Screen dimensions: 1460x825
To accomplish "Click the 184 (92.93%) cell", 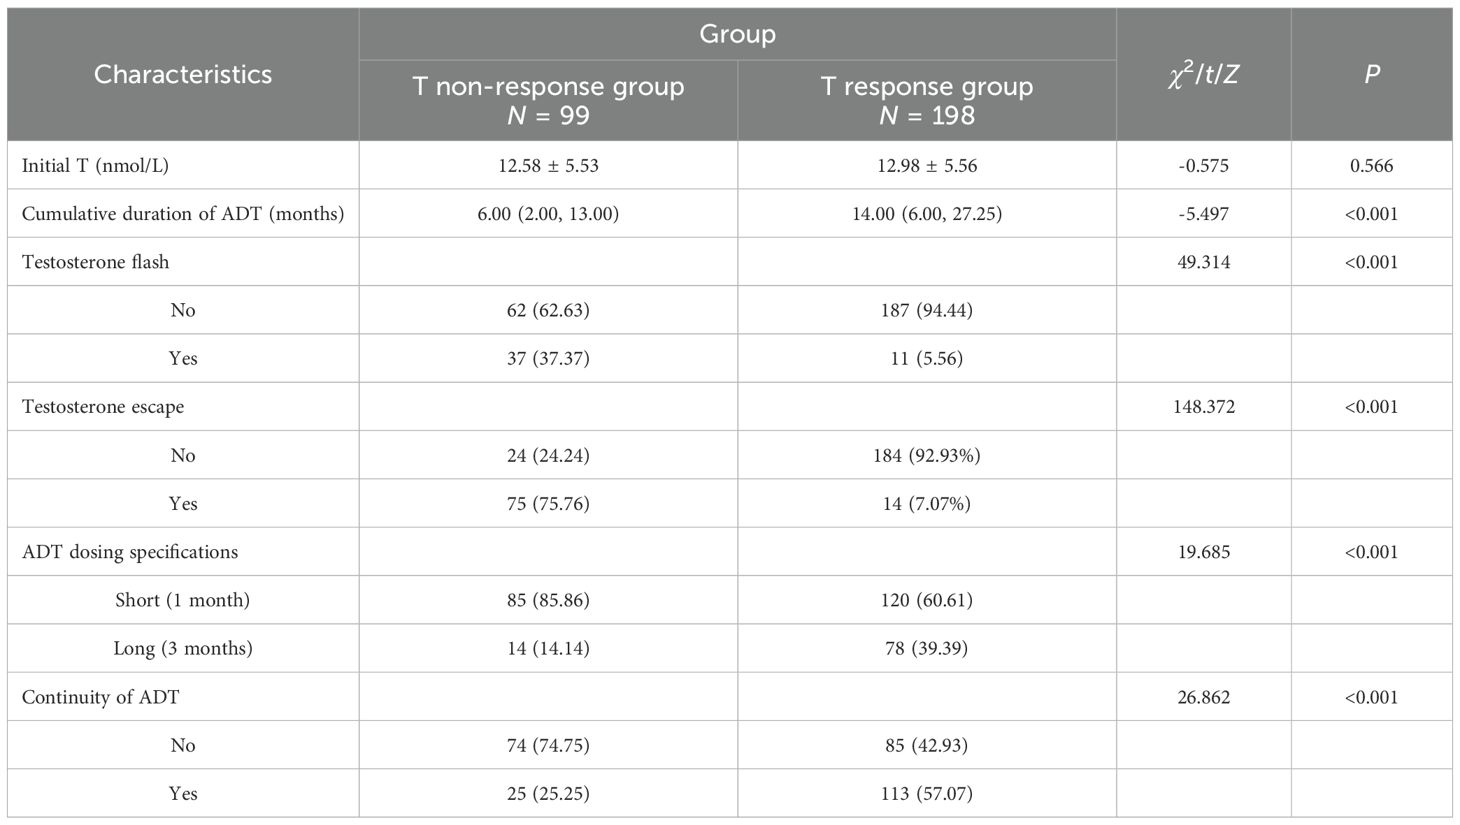I will [927, 455].
